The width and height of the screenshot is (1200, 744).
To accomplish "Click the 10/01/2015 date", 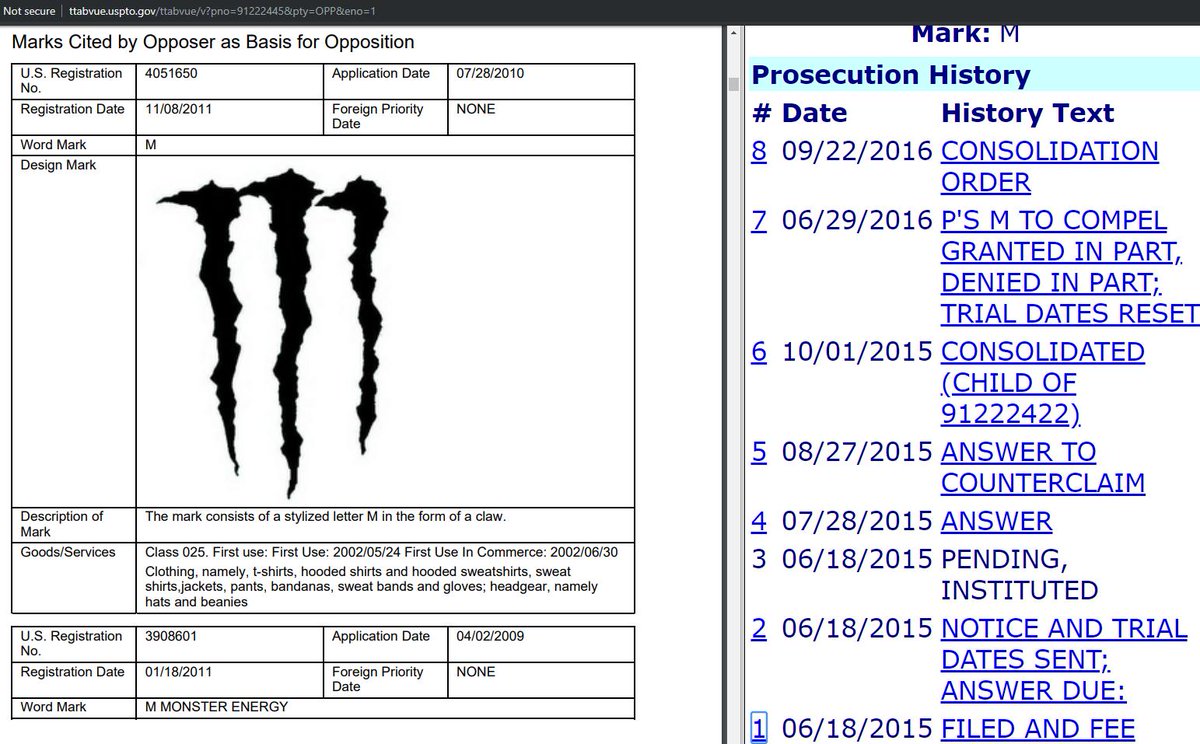I will coord(857,352).
